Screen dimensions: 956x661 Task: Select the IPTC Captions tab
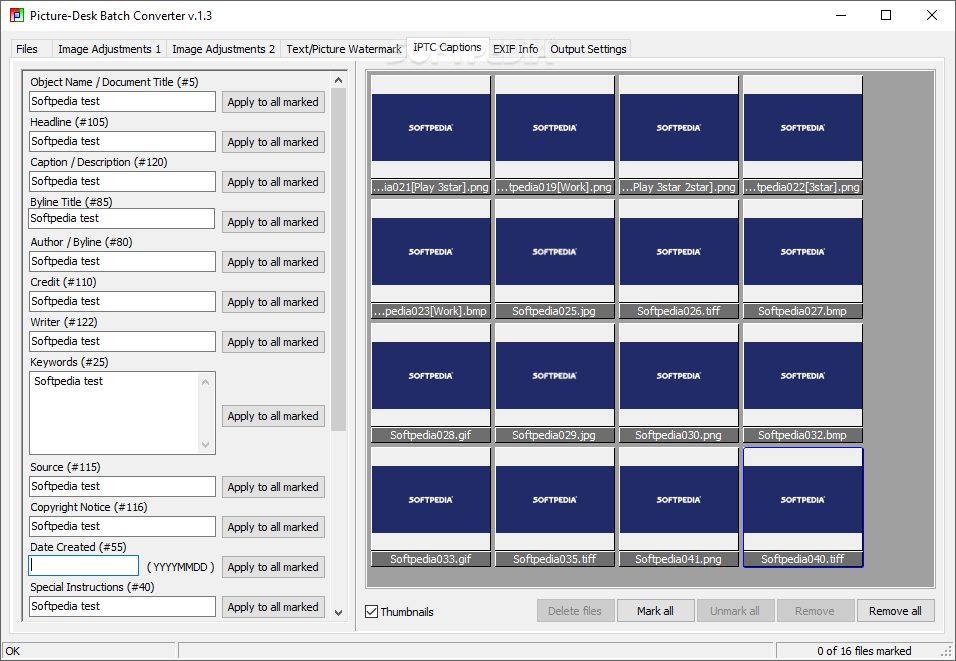(x=447, y=48)
